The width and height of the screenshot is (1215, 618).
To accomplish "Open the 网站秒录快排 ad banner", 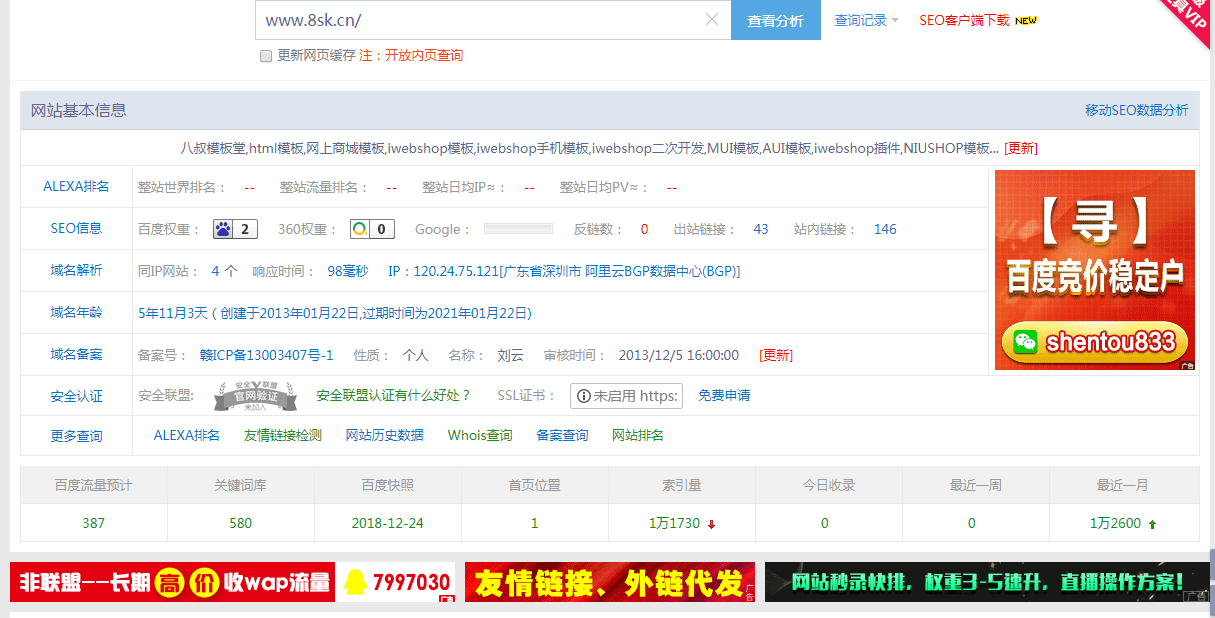I will coord(987,582).
